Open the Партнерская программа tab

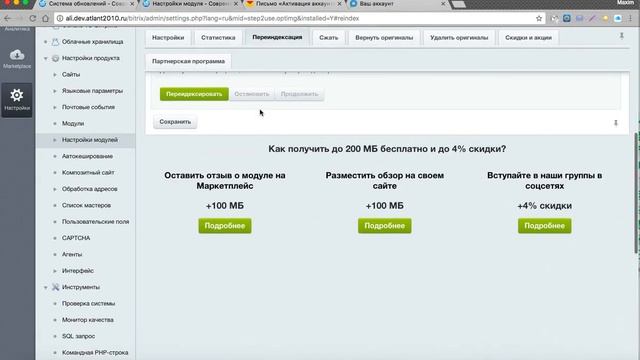(x=188, y=61)
